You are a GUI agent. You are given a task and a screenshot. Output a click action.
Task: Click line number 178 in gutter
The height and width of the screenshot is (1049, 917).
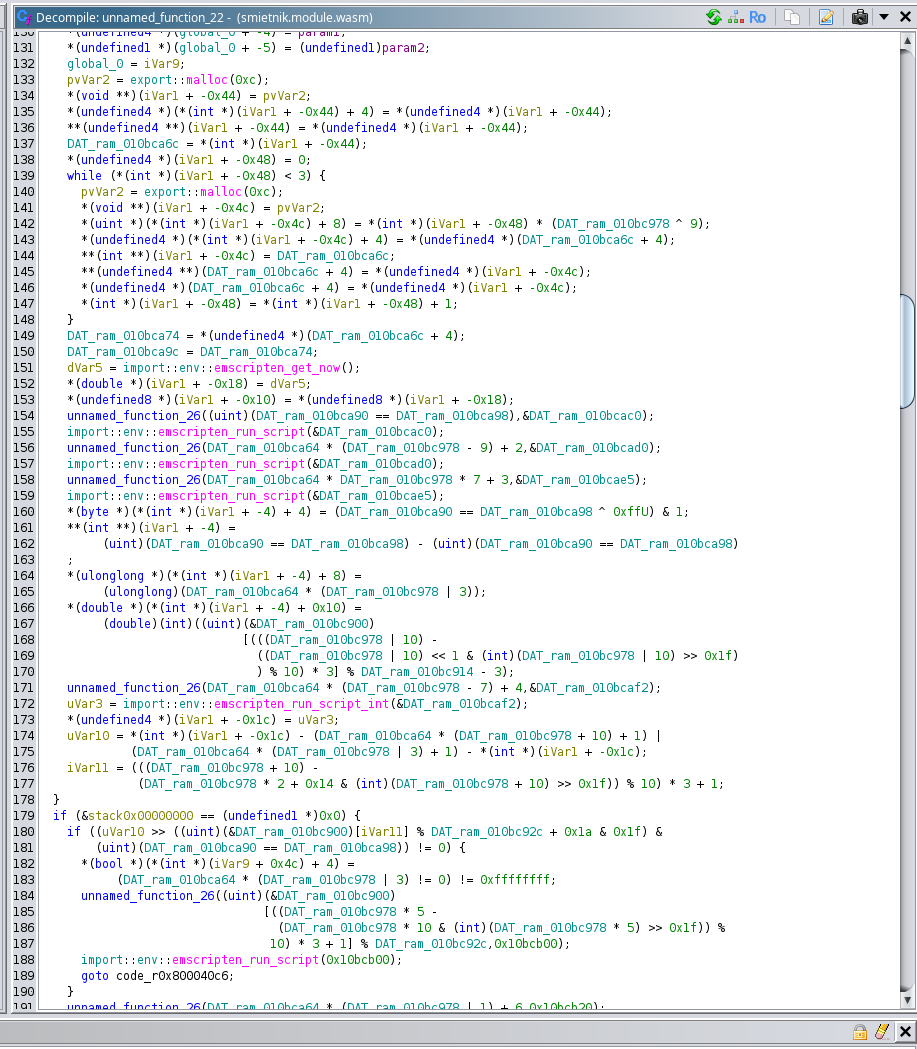(x=23, y=801)
